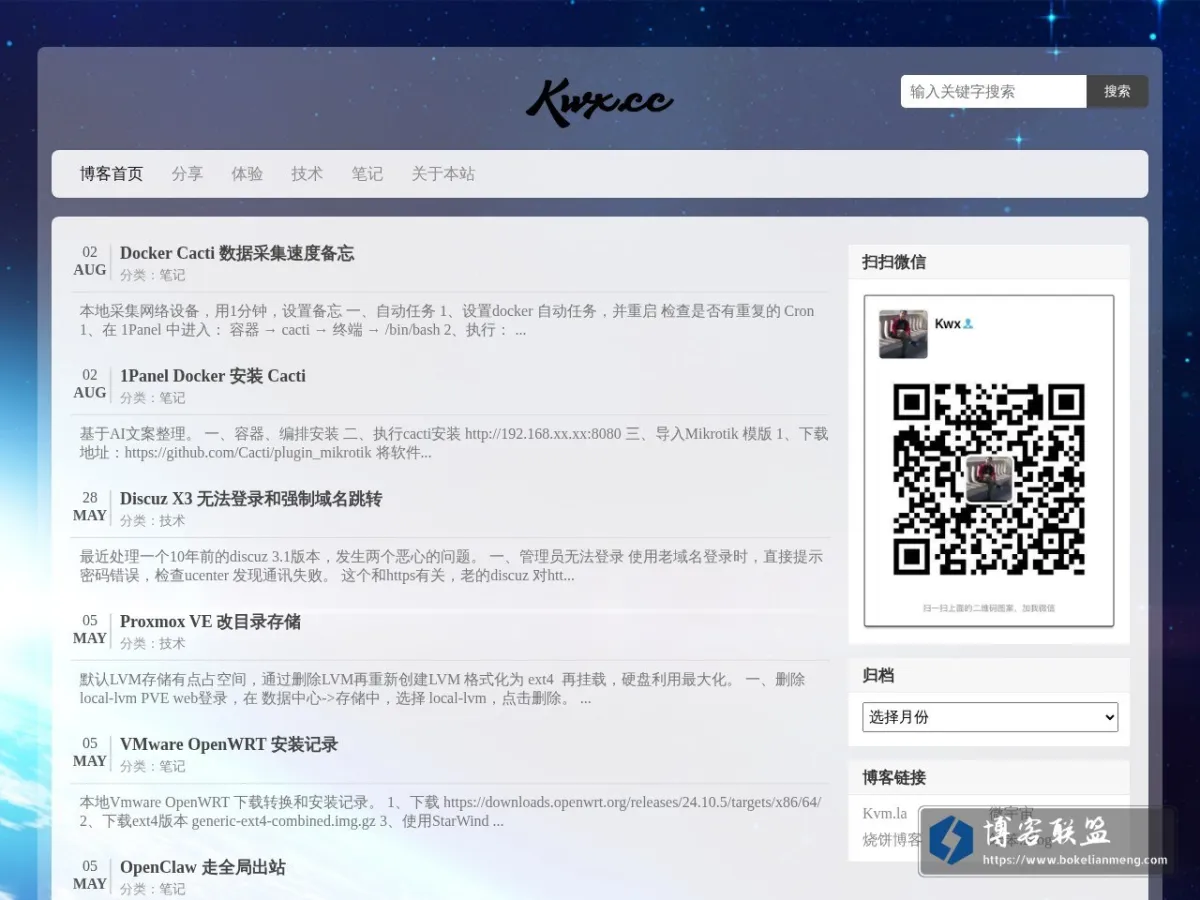The height and width of the screenshot is (900, 1200).
Task: Open the 笔记 navigation item
Action: click(367, 174)
